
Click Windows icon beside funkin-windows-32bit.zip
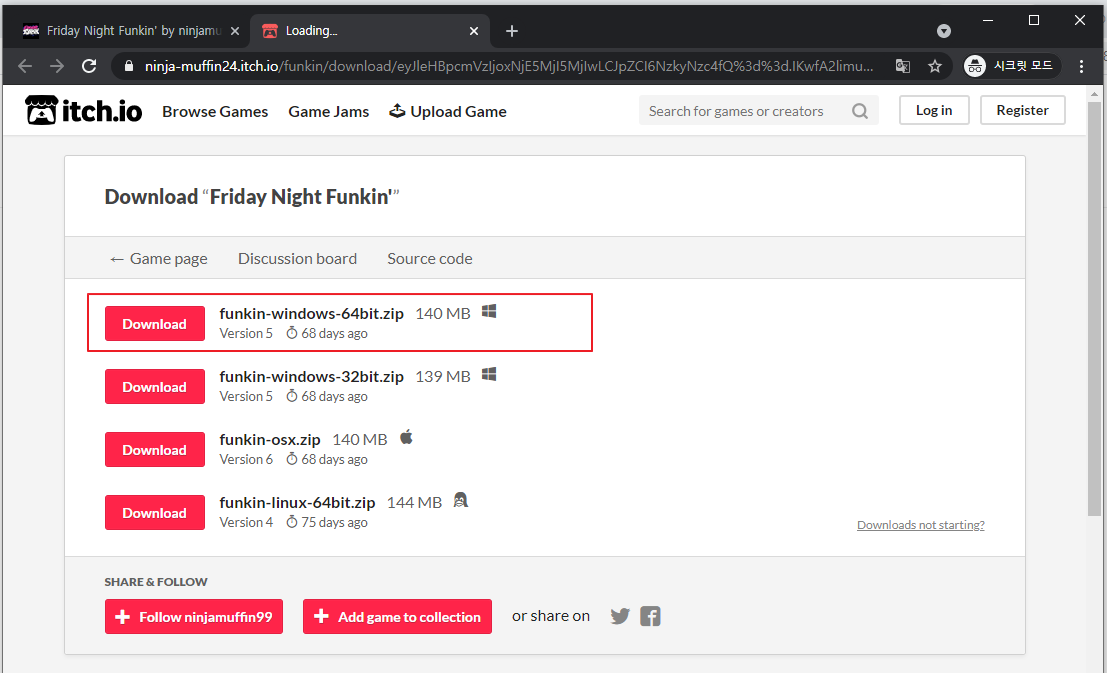pos(489,374)
